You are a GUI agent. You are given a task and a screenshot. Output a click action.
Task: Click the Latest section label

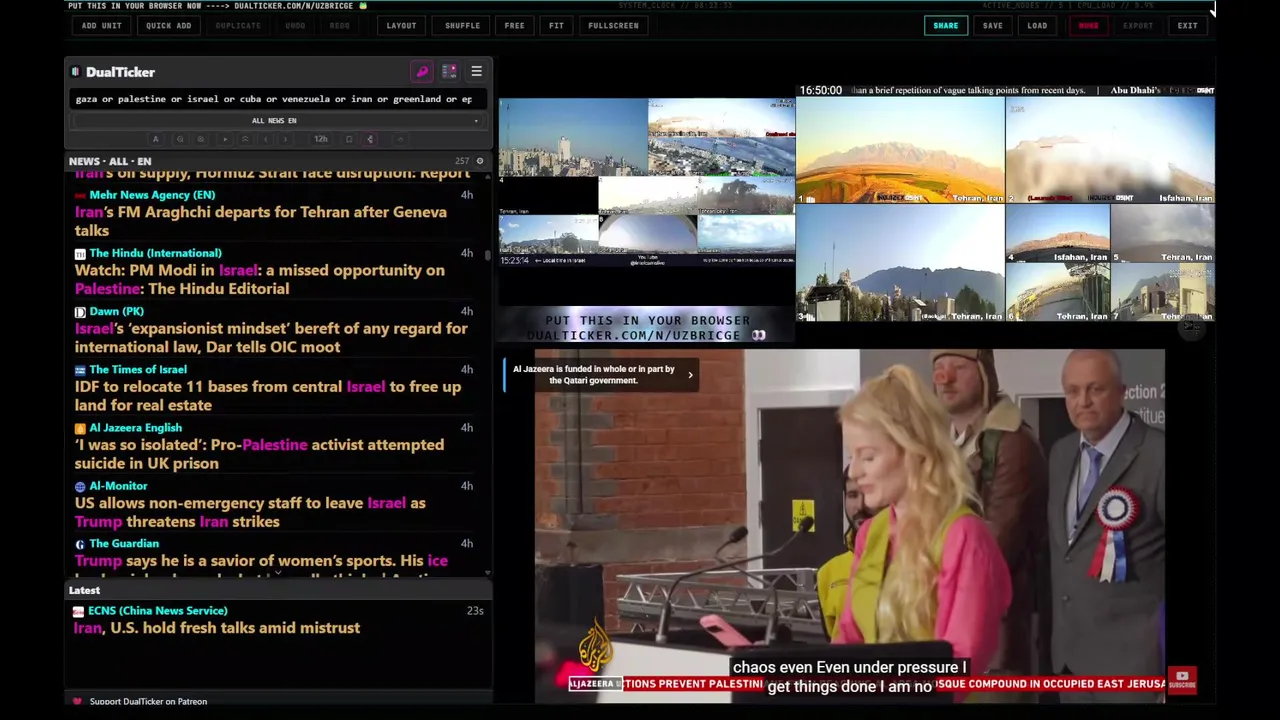click(x=84, y=590)
